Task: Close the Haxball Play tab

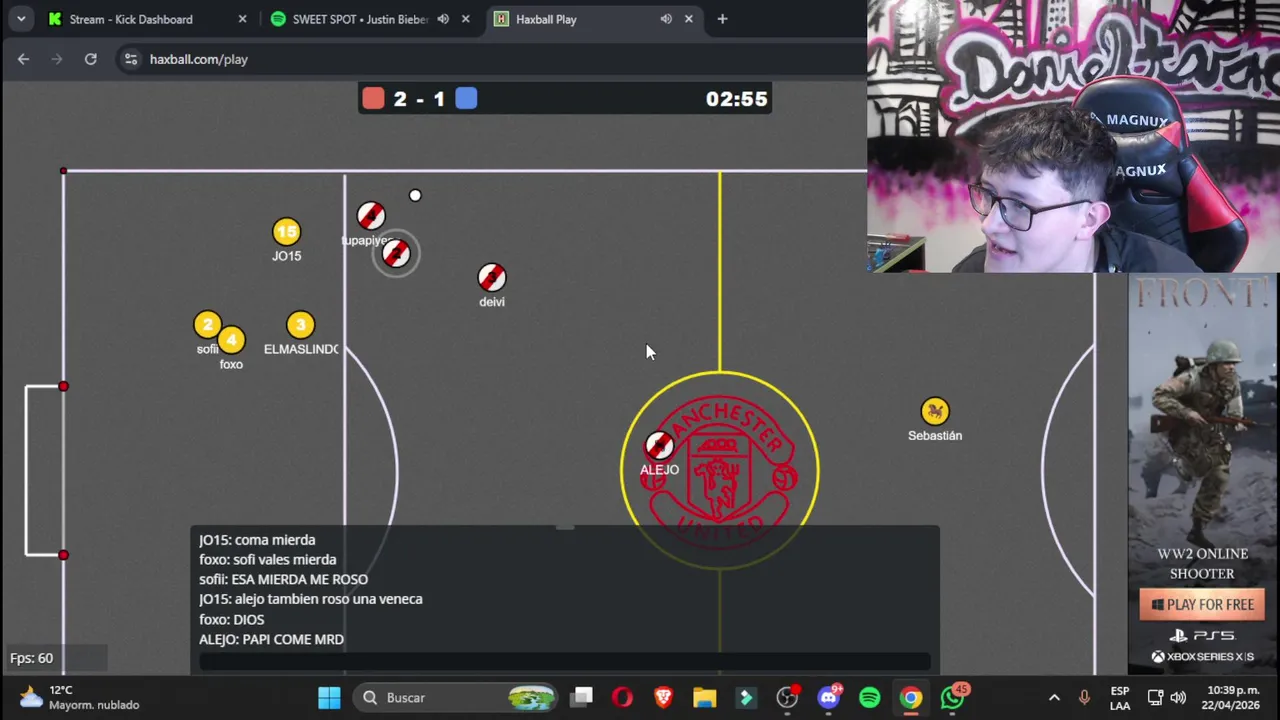Action: tap(689, 19)
